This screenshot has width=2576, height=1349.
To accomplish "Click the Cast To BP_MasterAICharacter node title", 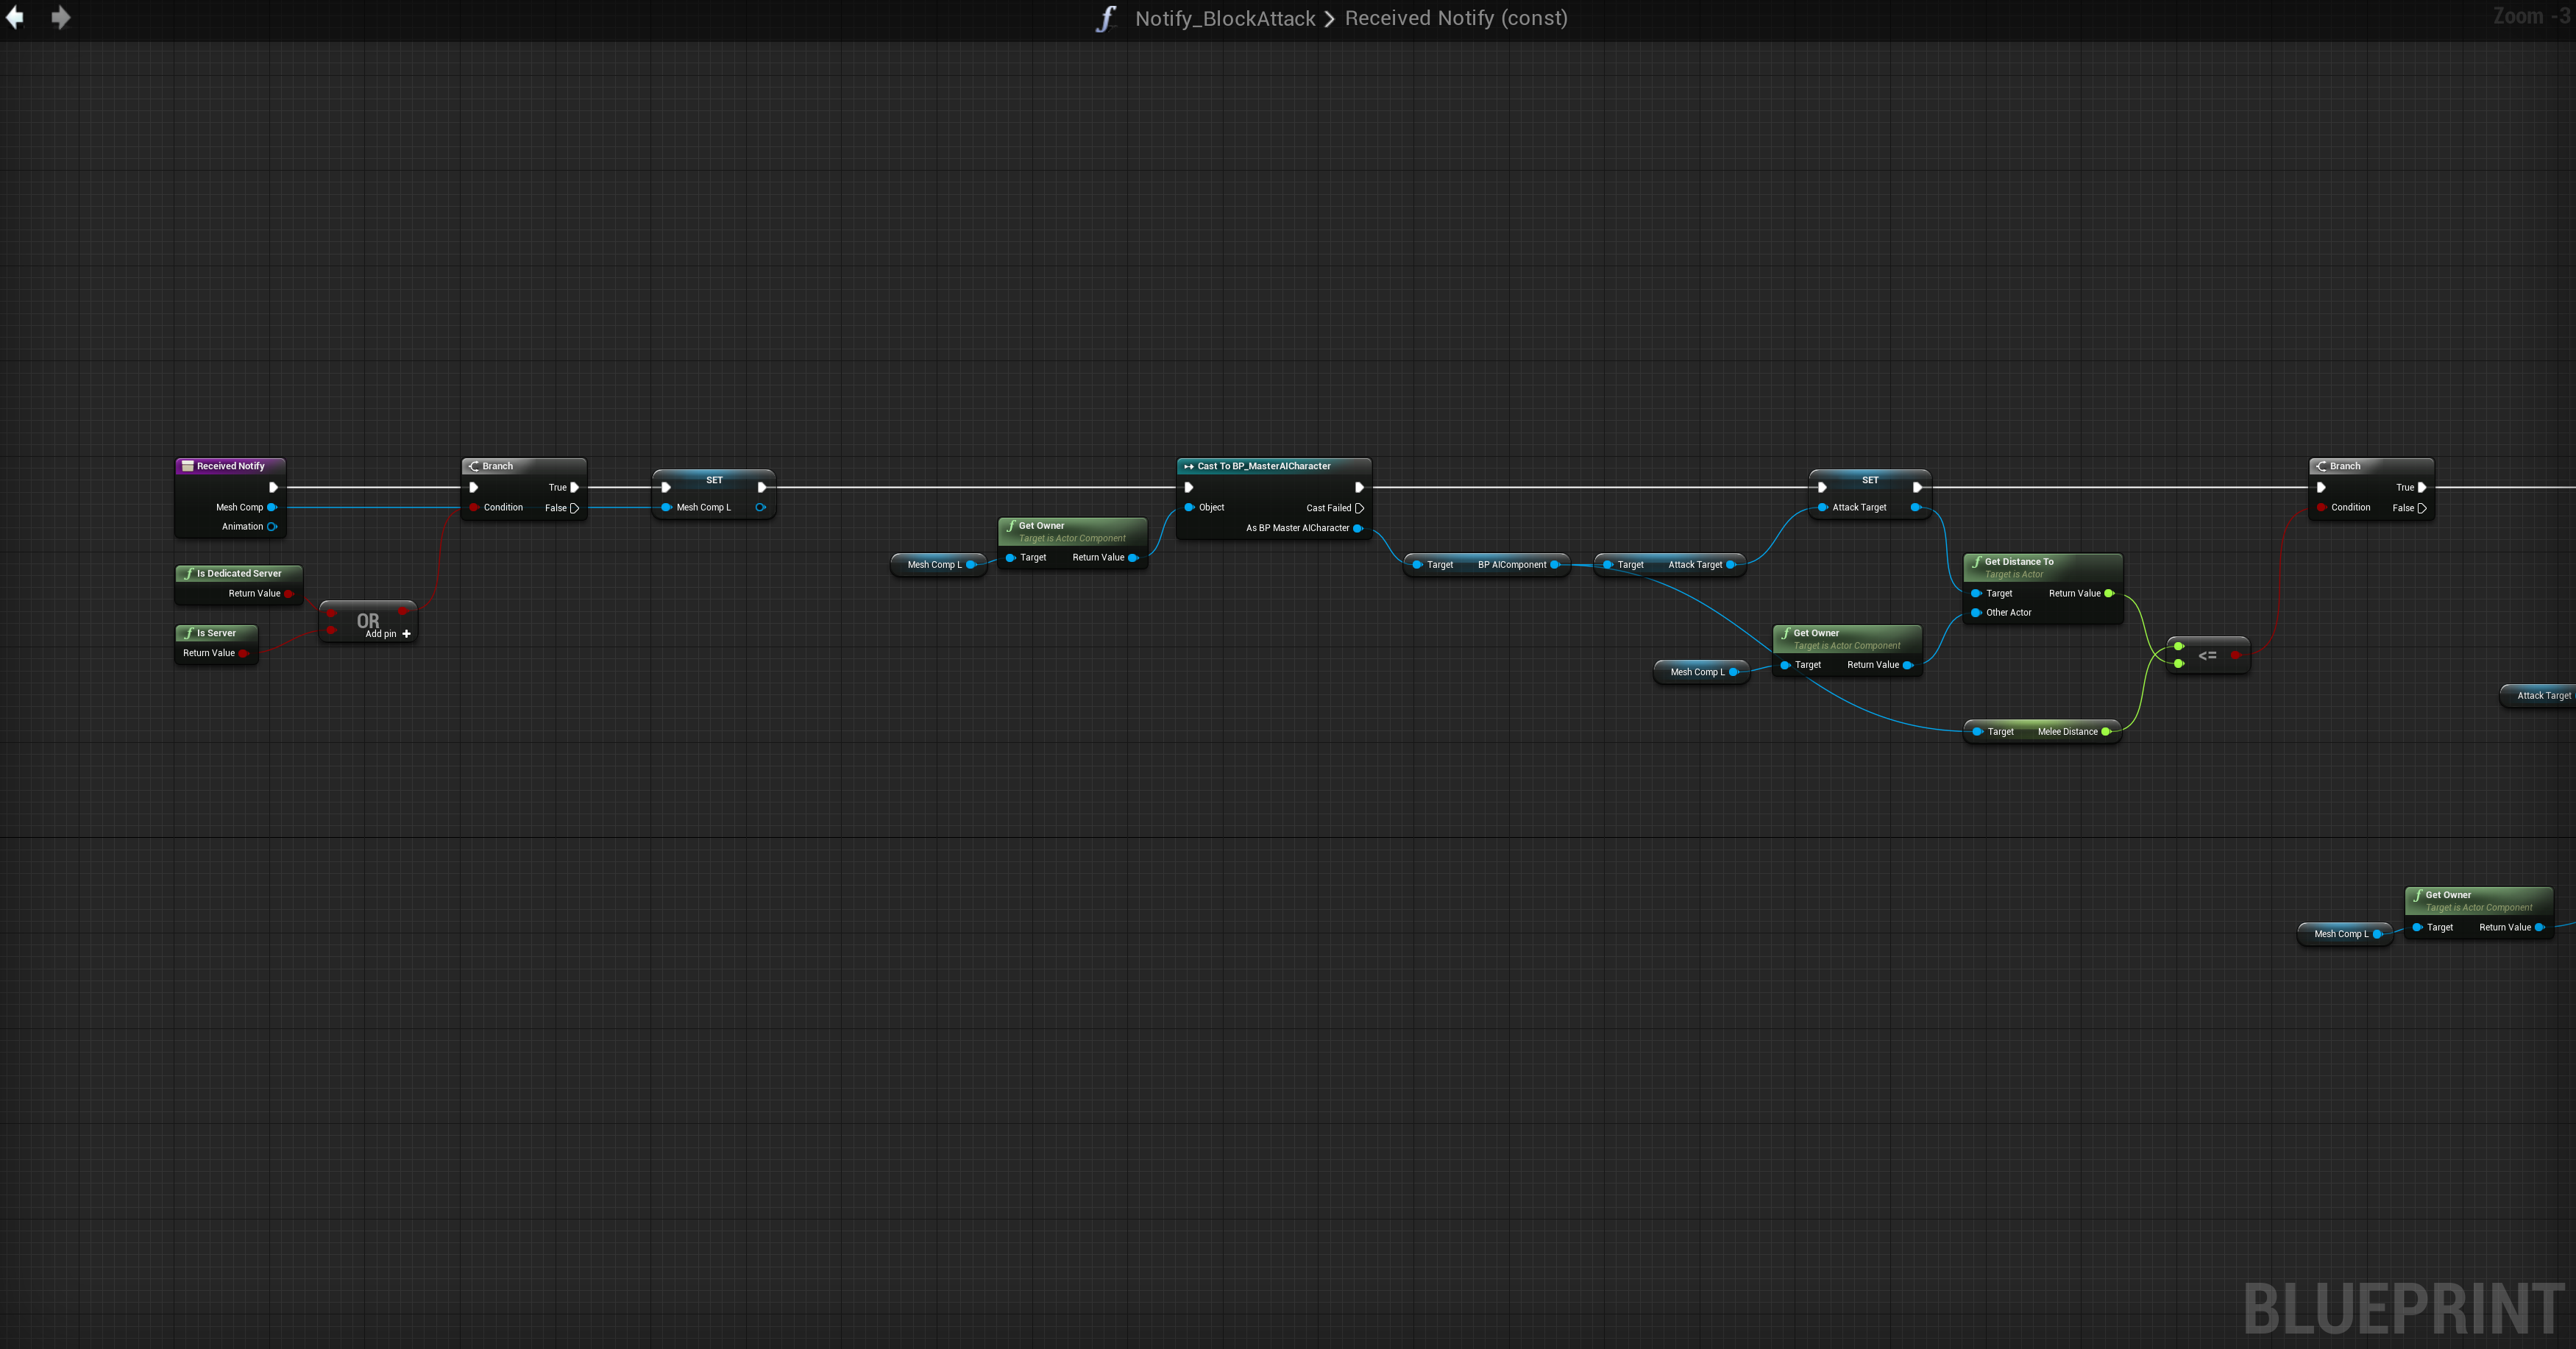I will pos(1264,466).
